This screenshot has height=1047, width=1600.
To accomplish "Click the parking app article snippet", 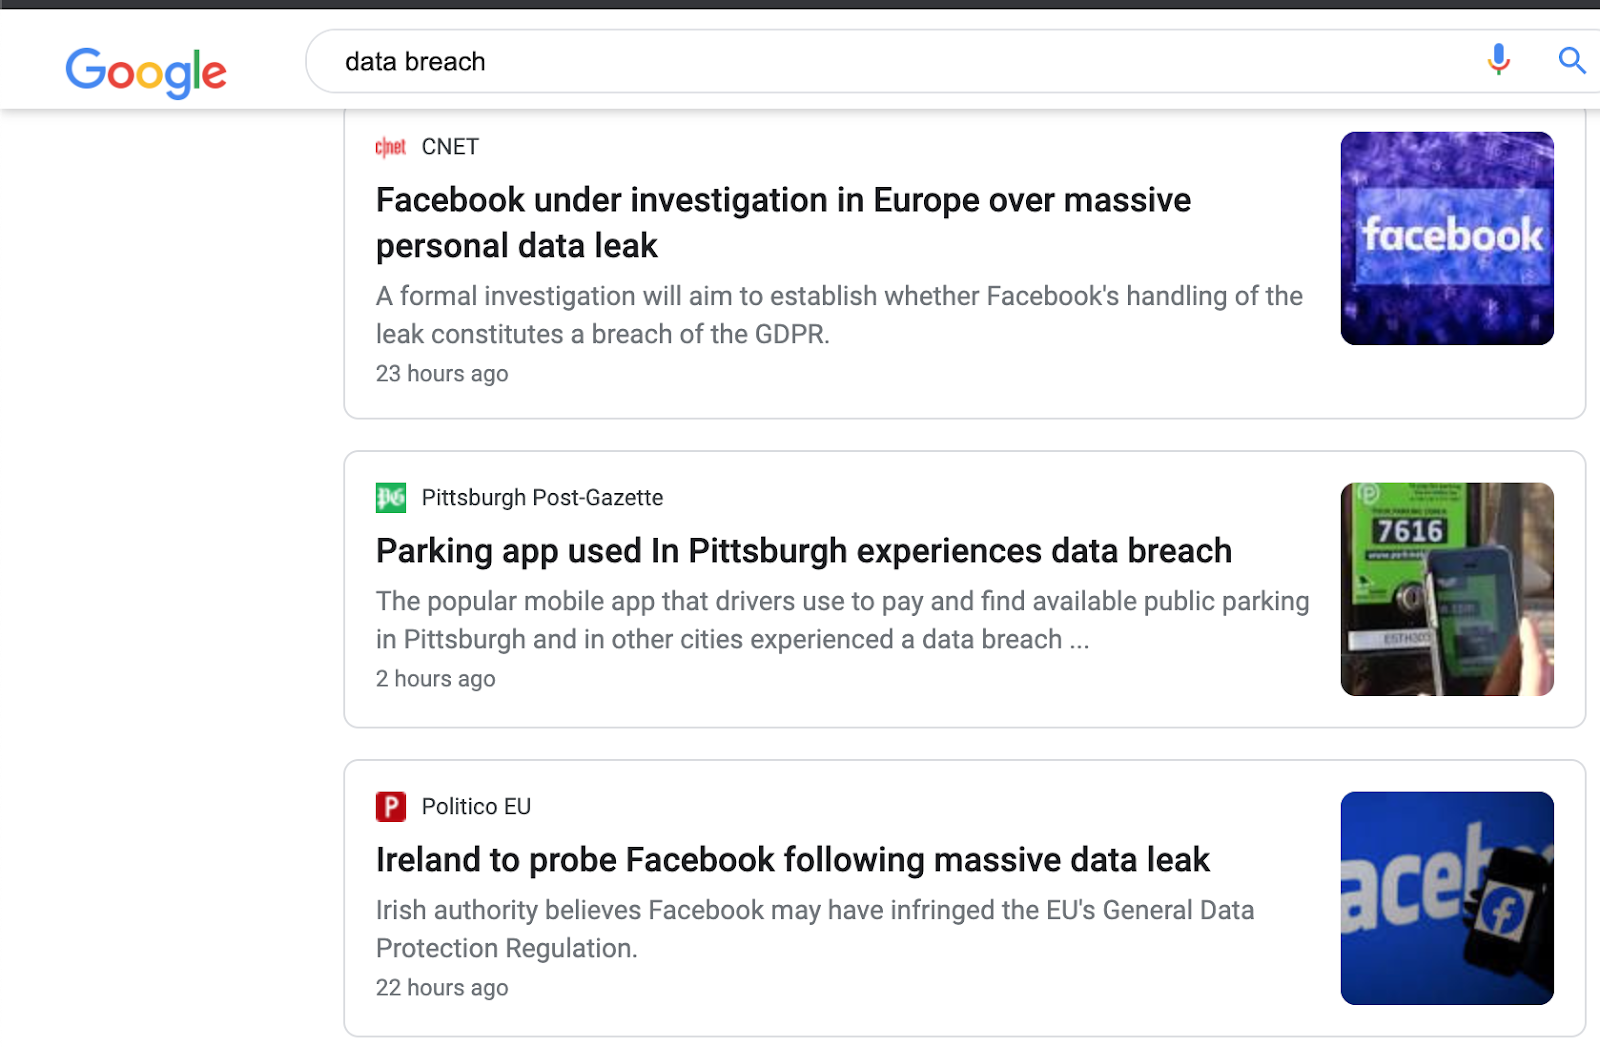I will pyautogui.click(x=841, y=620).
